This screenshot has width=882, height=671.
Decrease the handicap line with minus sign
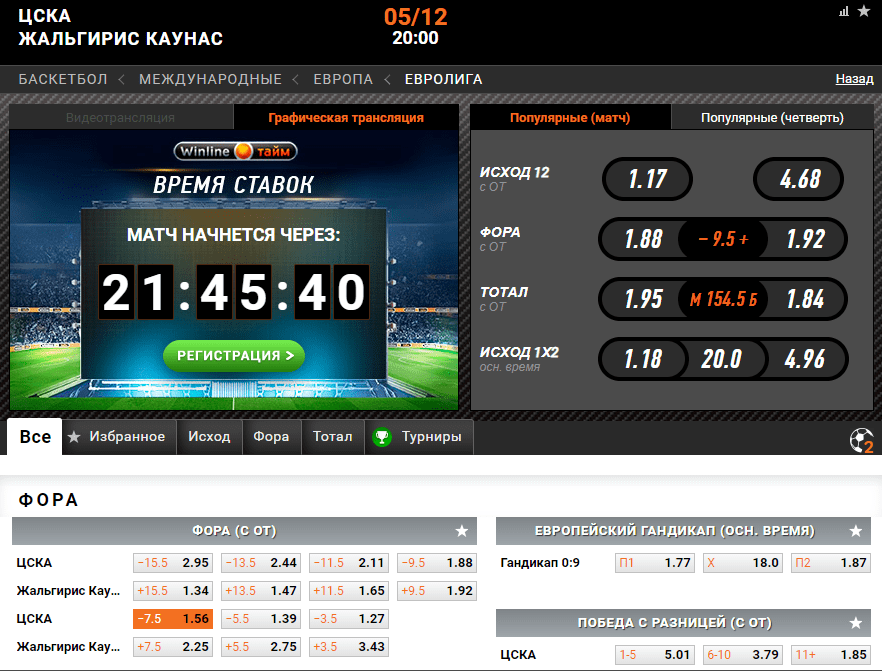click(703, 240)
